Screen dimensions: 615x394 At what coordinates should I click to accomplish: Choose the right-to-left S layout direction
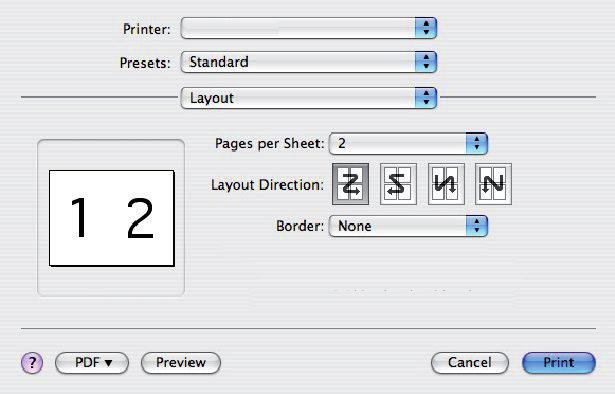pyautogui.click(x=398, y=184)
